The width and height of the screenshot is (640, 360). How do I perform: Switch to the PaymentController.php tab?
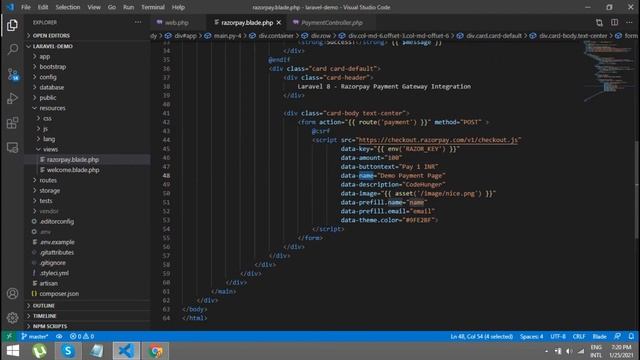point(332,22)
